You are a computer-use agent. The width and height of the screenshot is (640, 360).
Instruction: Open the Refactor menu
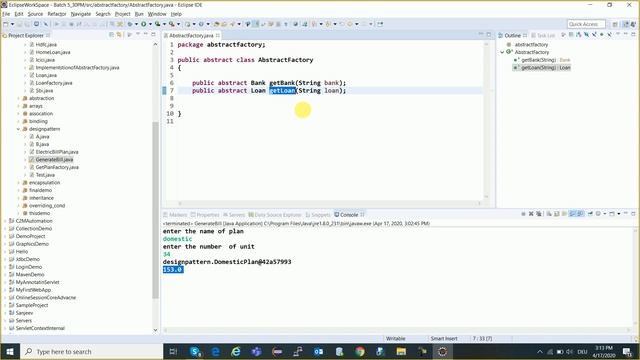[57, 14]
